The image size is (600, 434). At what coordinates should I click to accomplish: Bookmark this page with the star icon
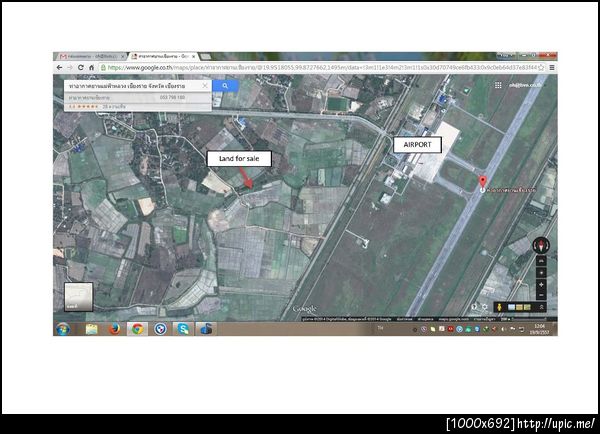(541, 67)
